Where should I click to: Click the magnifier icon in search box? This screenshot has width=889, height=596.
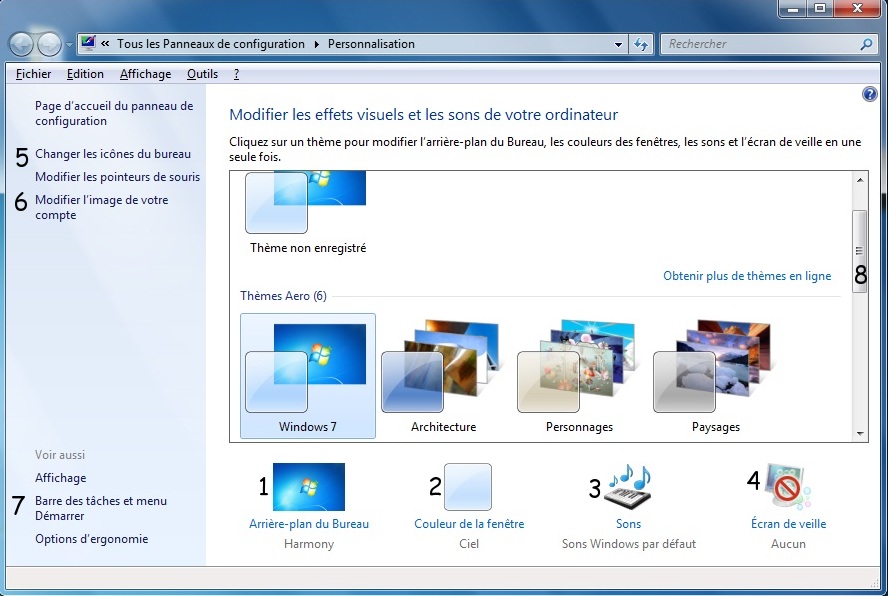pyautogui.click(x=866, y=44)
